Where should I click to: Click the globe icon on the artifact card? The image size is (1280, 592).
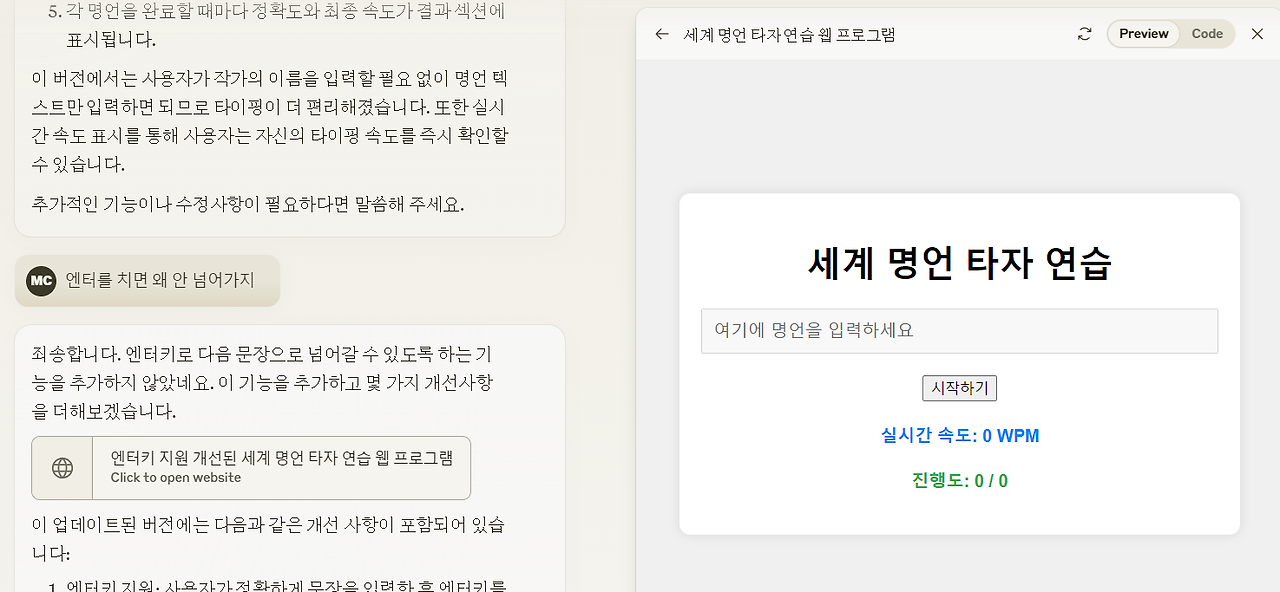(62, 468)
